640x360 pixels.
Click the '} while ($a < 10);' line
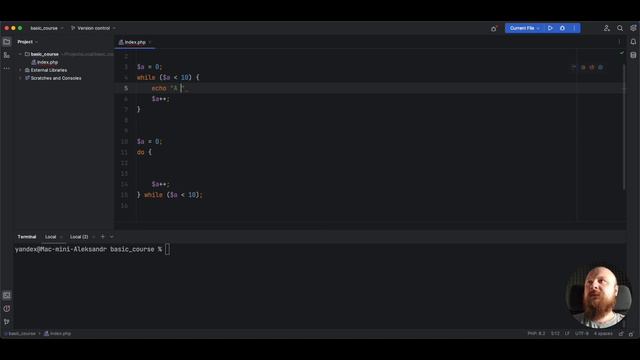pos(169,195)
